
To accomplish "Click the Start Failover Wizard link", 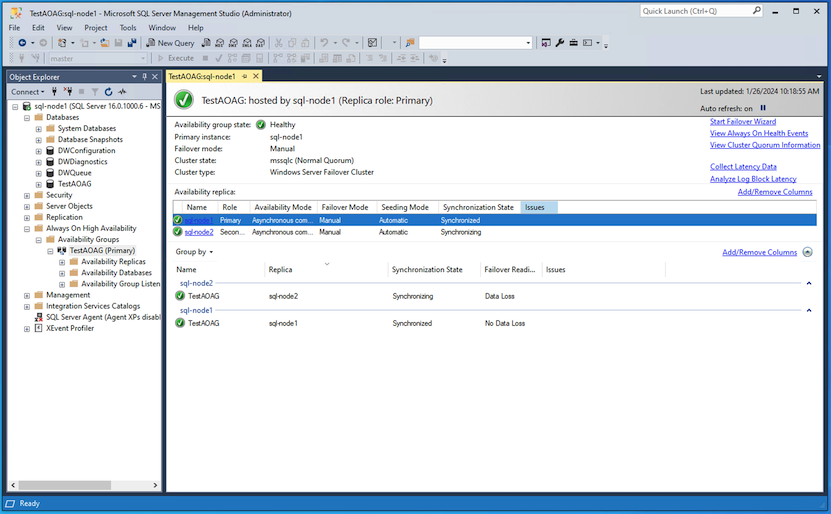I will coord(742,122).
